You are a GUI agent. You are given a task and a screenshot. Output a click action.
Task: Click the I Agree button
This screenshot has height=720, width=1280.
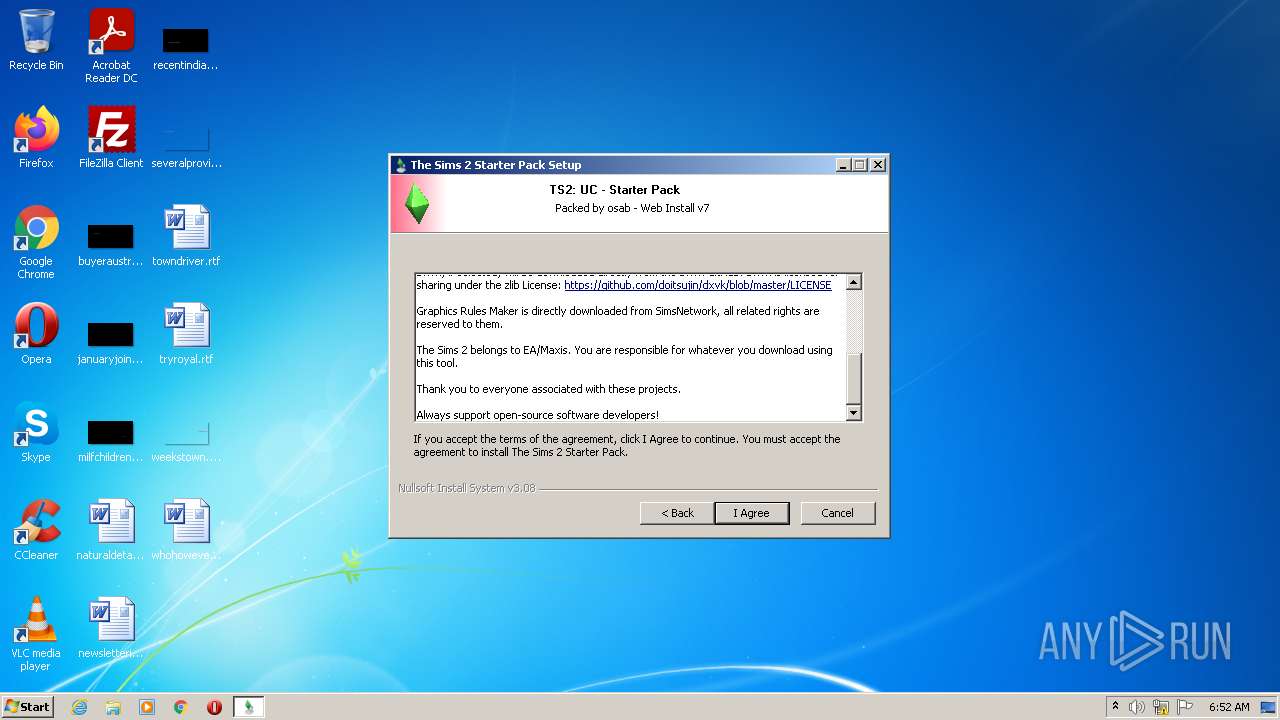click(x=751, y=513)
